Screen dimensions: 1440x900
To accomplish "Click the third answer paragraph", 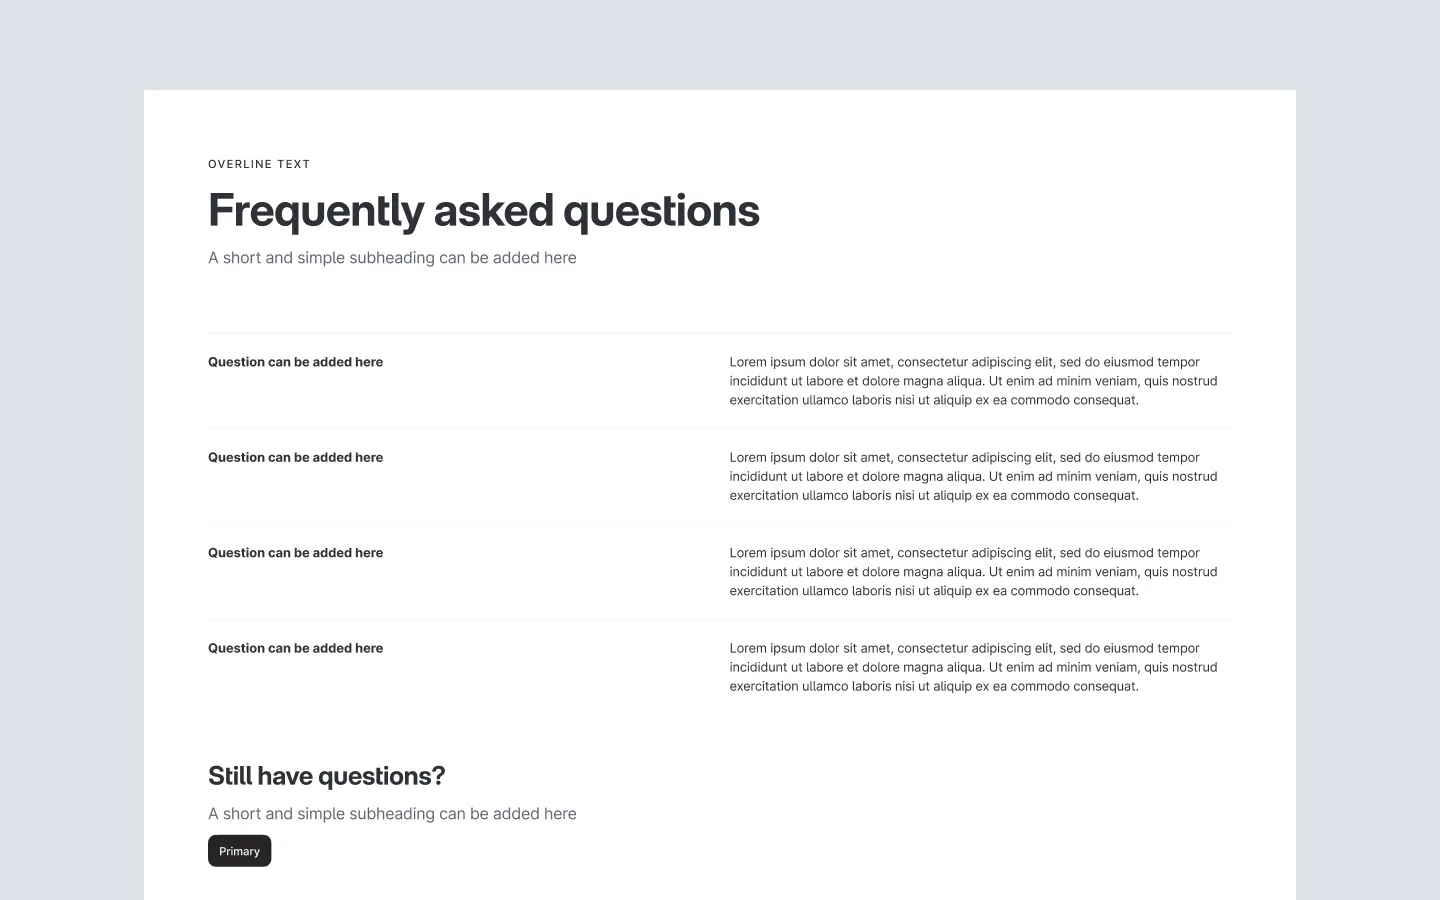I will (x=973, y=571).
